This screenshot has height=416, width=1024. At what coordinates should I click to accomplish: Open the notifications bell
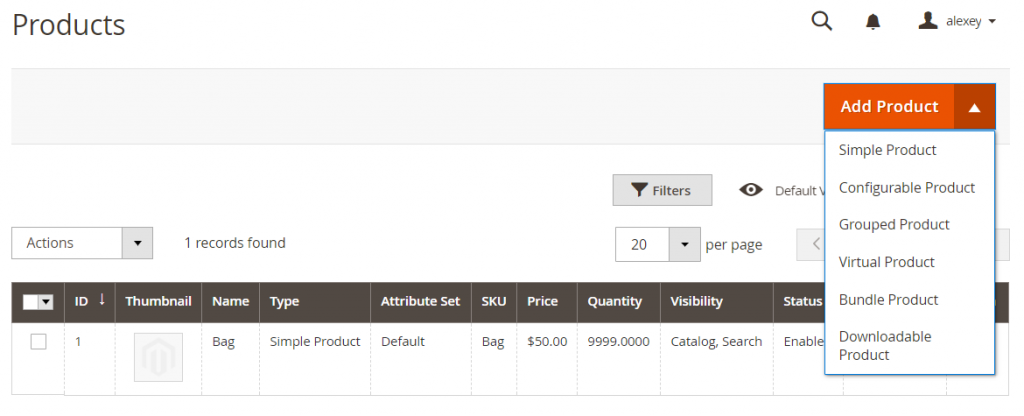[872, 22]
